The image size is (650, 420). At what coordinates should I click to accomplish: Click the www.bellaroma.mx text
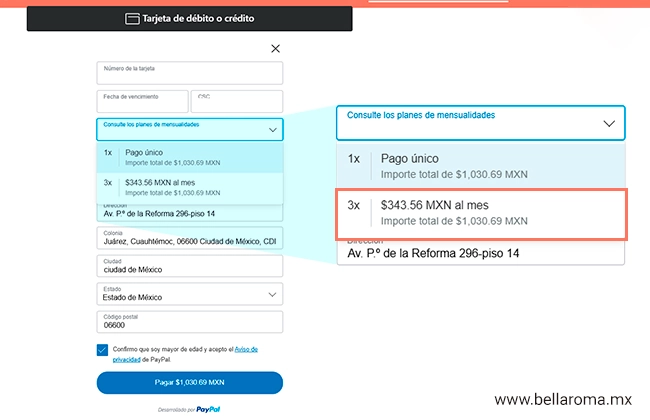563,400
